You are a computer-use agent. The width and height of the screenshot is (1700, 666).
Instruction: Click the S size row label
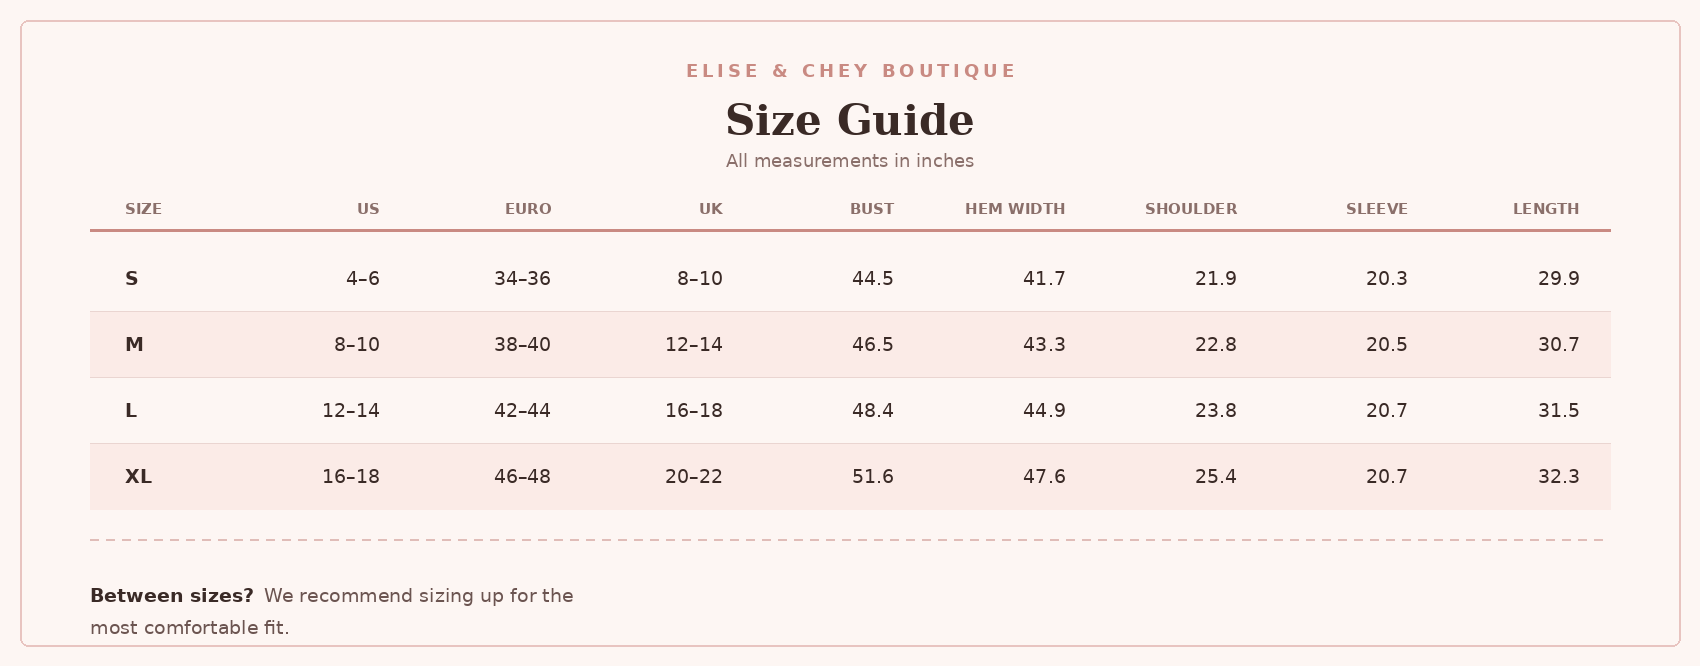(x=131, y=279)
